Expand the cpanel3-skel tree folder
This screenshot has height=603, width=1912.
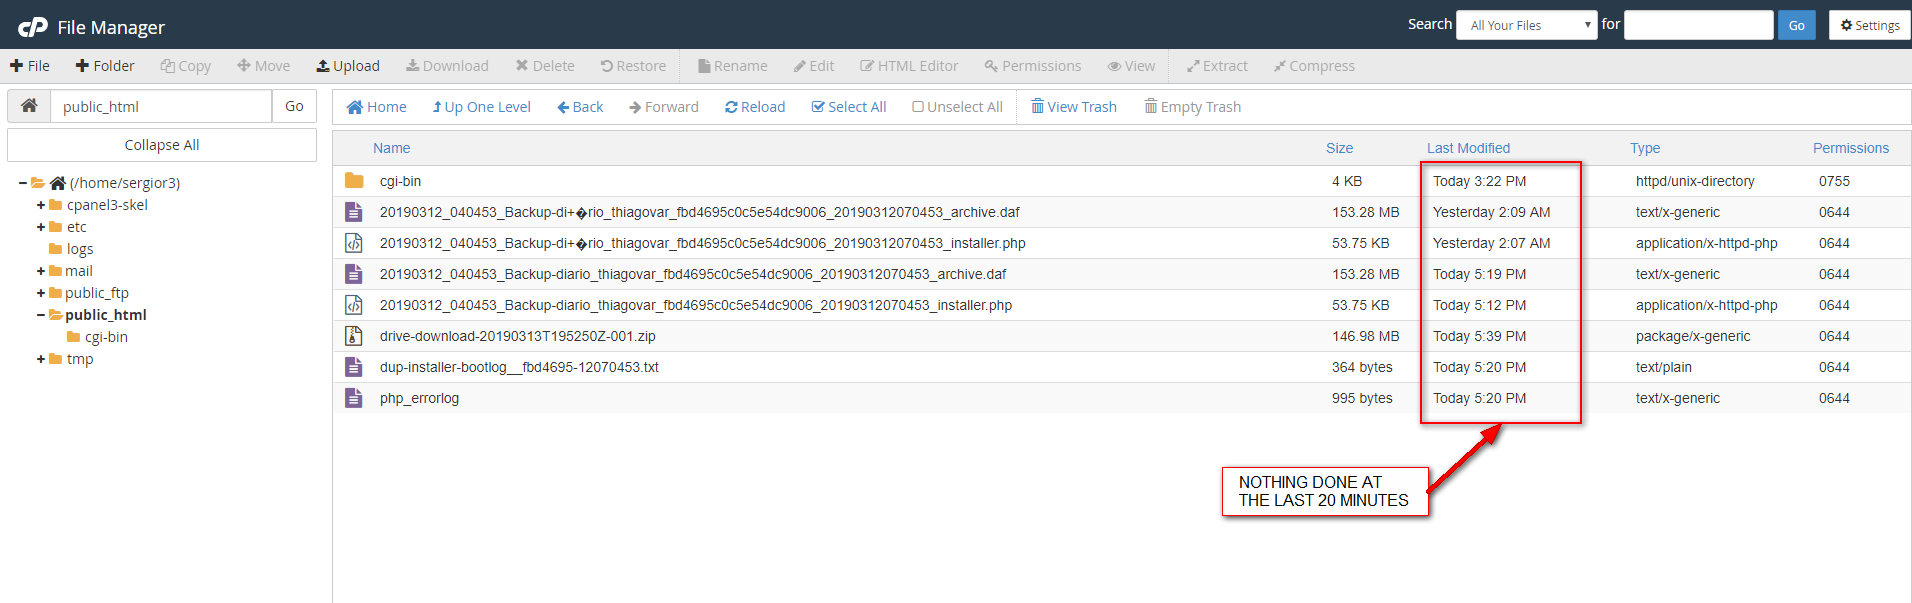click(x=41, y=205)
